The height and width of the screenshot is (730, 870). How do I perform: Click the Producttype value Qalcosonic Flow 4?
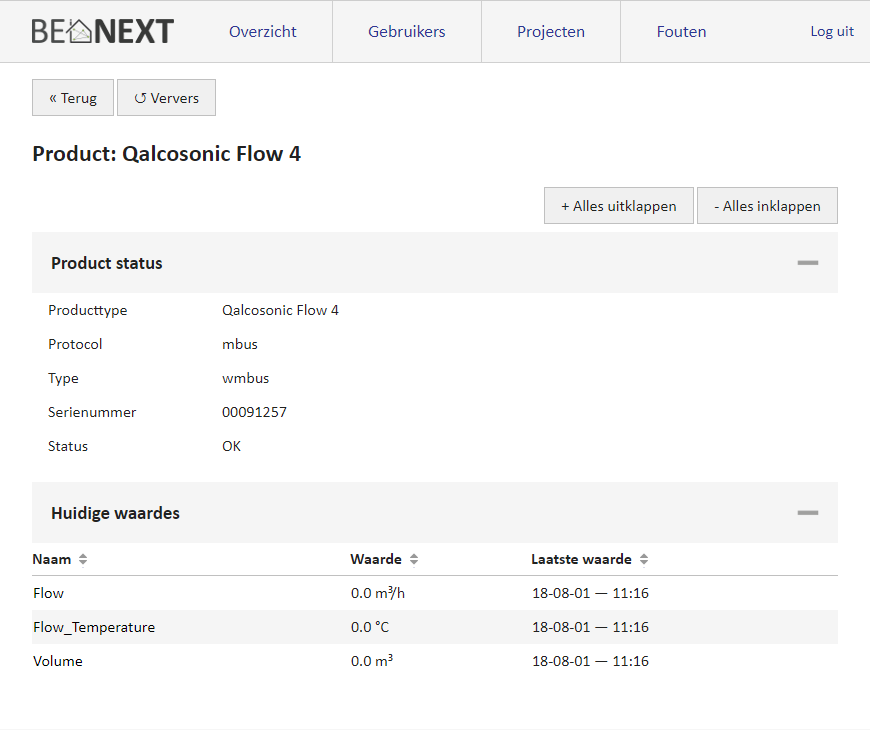click(280, 310)
